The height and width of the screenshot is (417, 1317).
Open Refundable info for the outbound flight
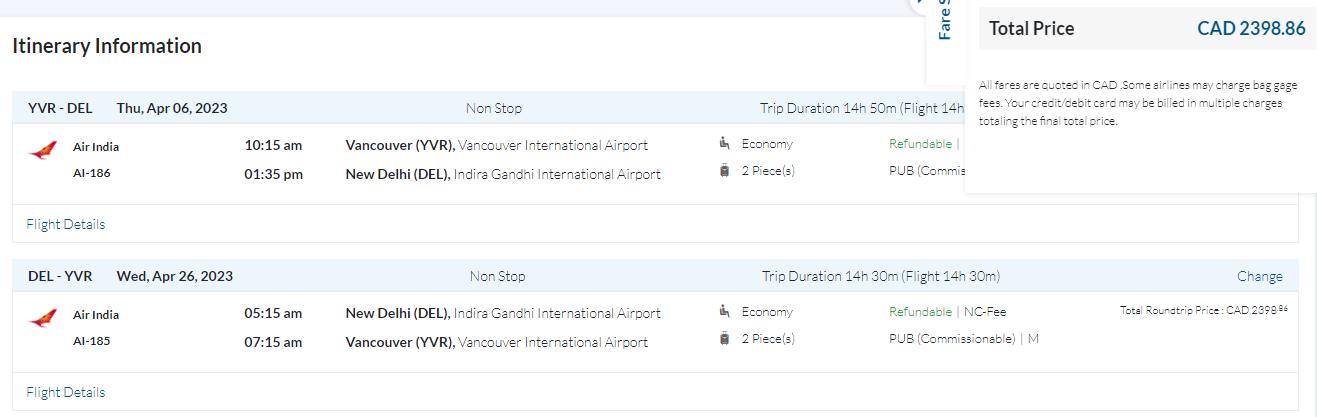920,144
